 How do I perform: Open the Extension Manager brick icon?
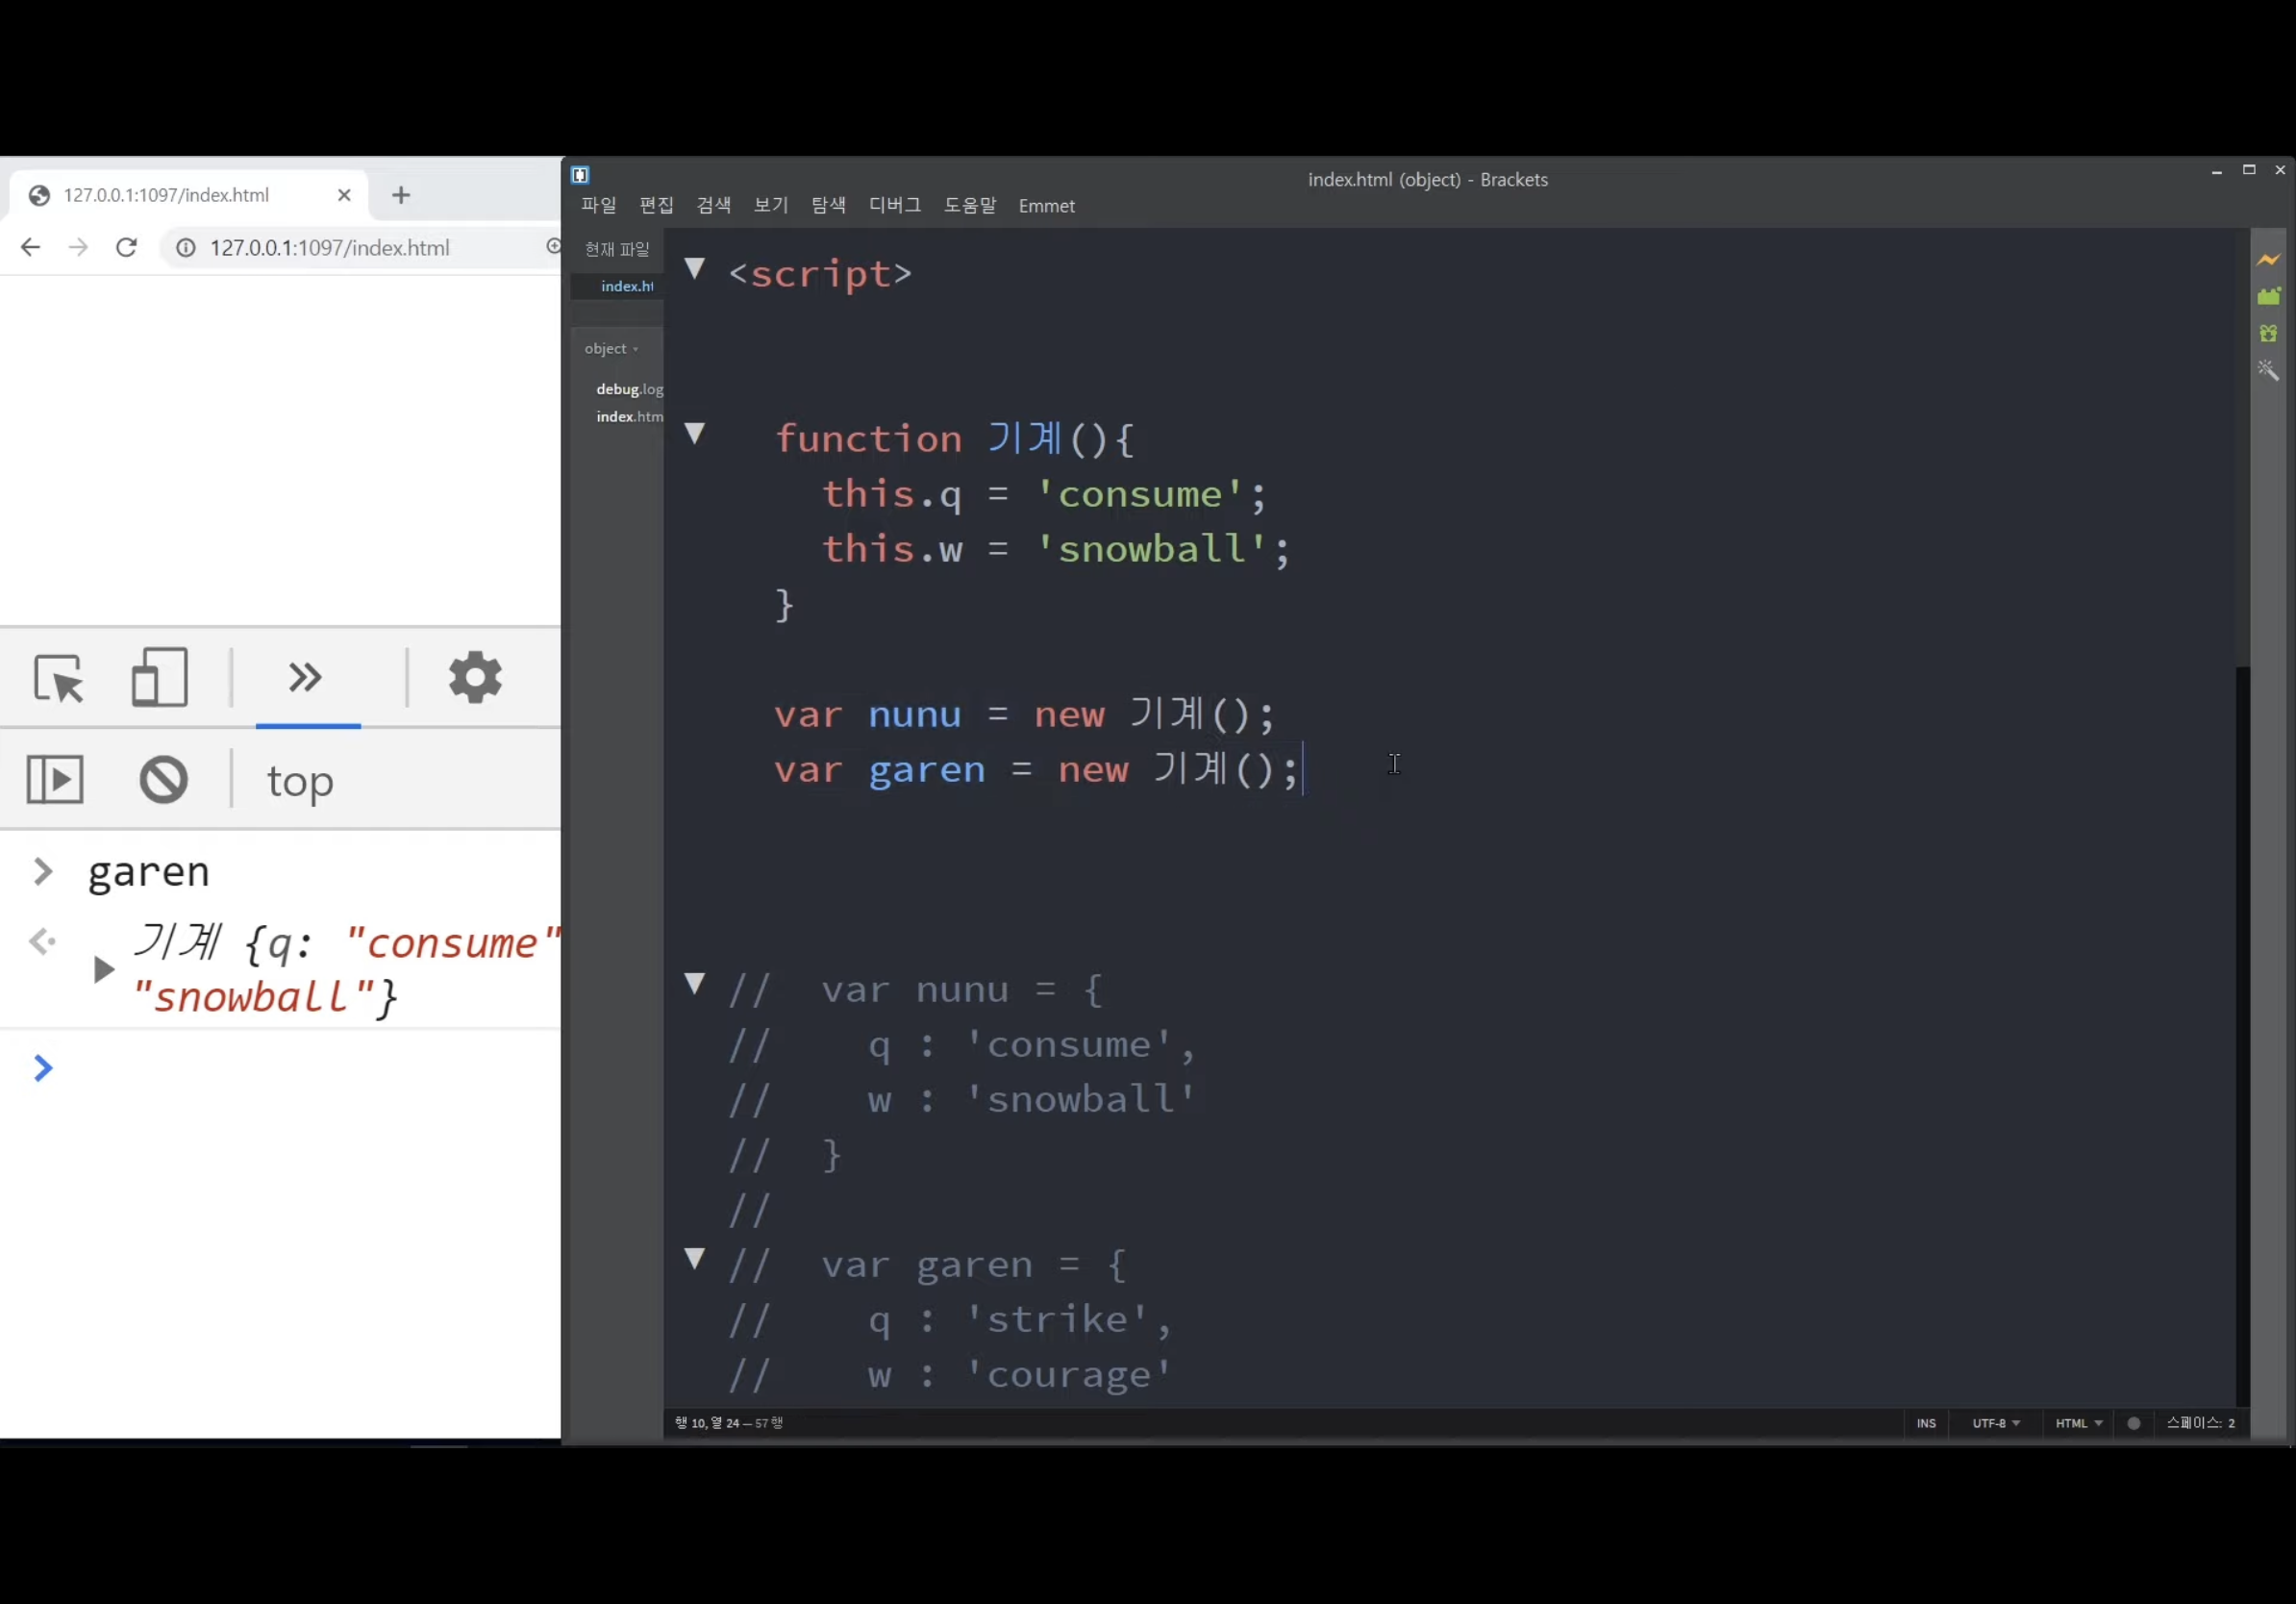click(x=2267, y=296)
